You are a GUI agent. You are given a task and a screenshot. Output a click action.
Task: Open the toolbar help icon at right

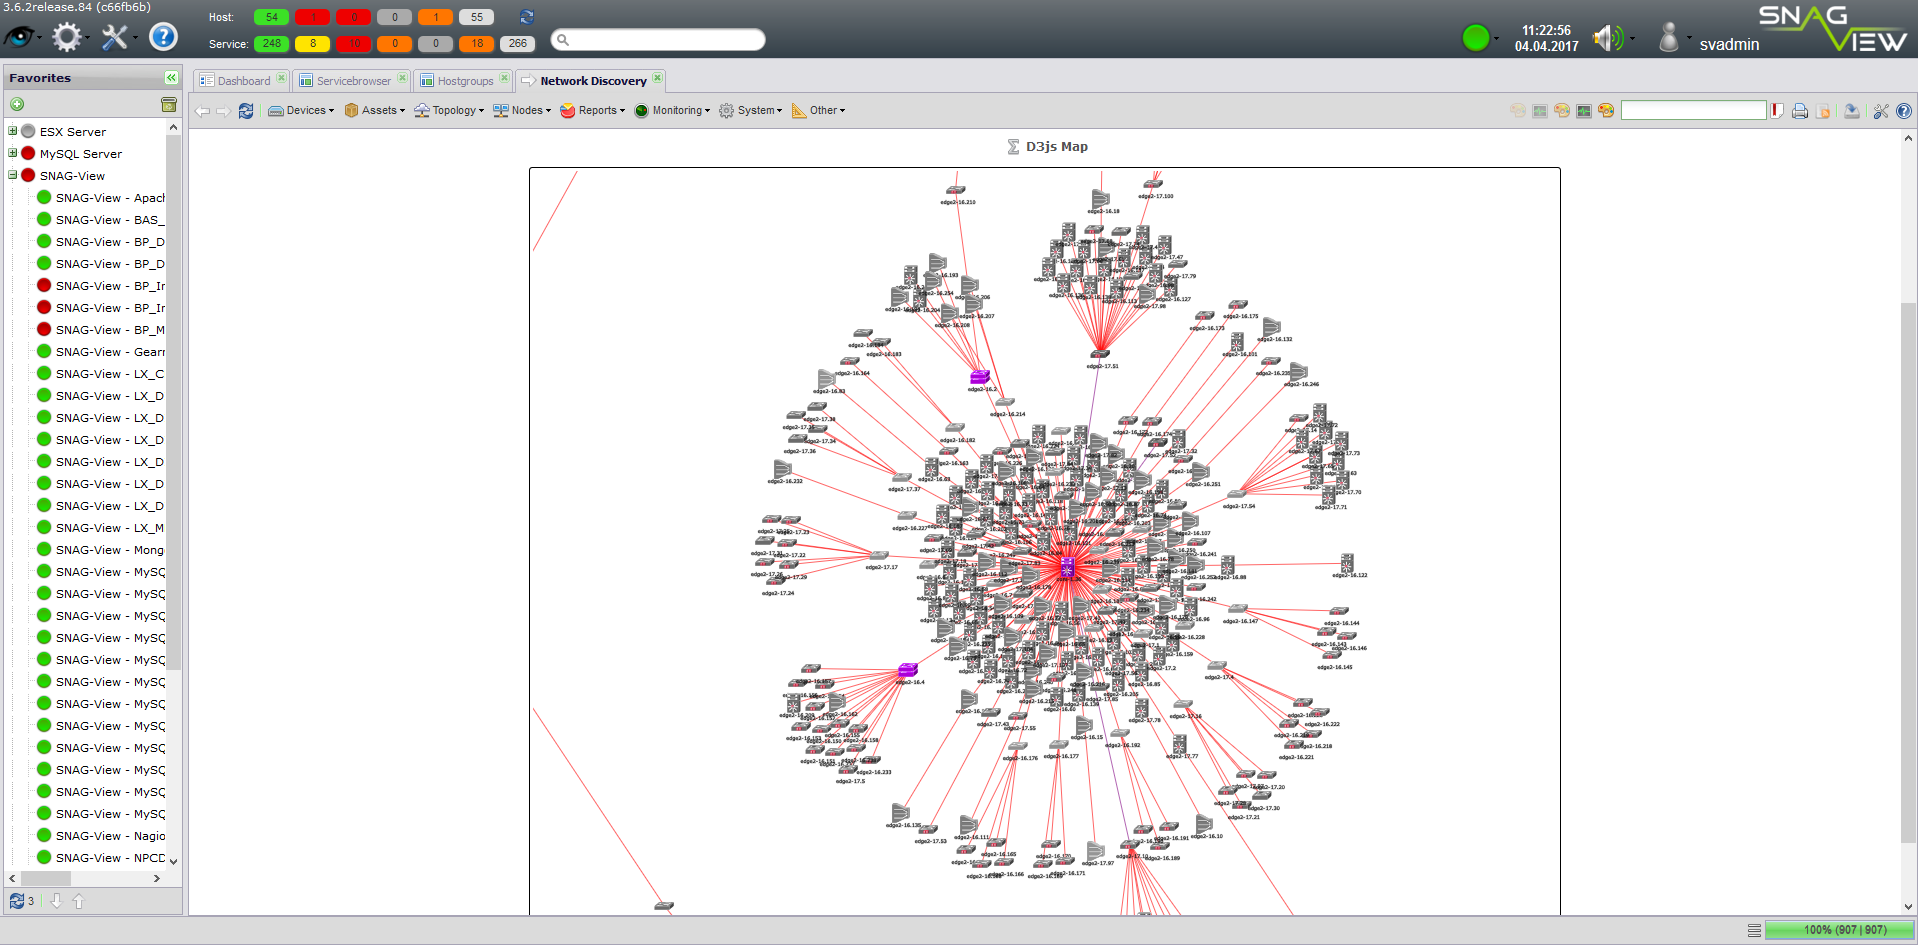(x=1904, y=111)
